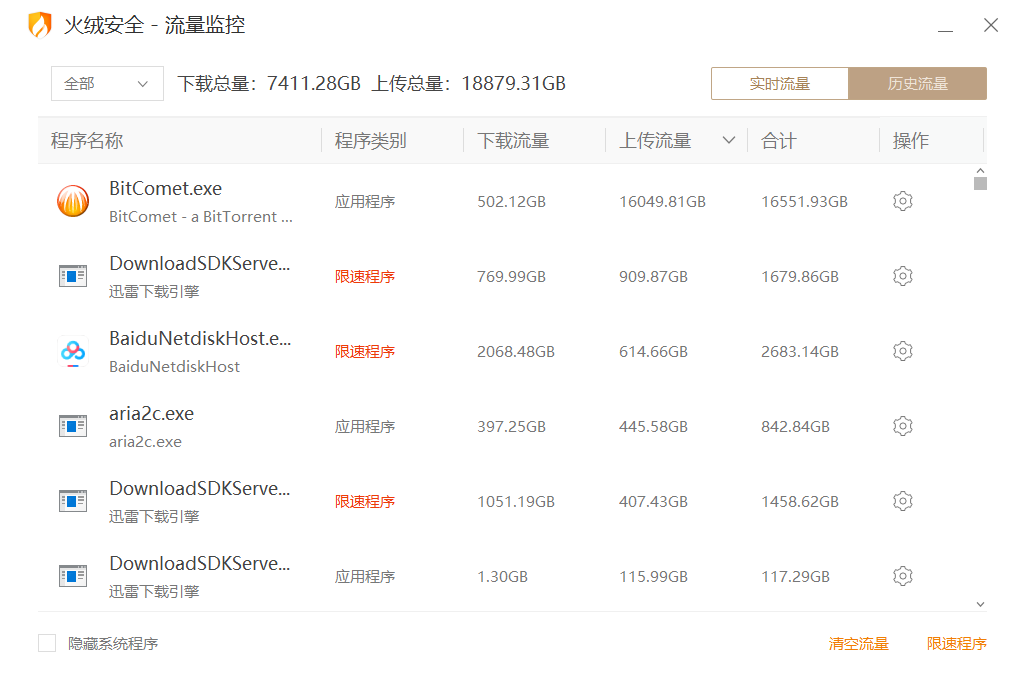The image size is (1025, 675).
Task: Open settings gear for BitComet.exe row
Action: click(x=902, y=201)
